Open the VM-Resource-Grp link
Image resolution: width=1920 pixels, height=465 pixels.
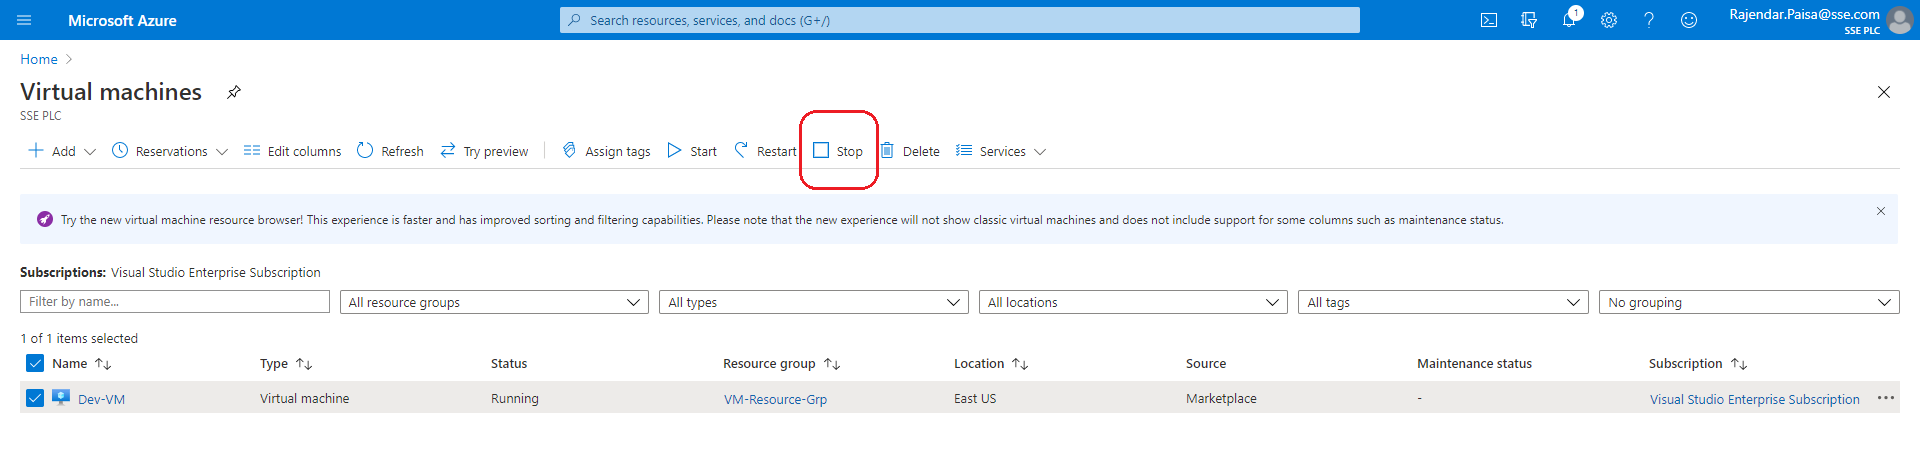coord(776,399)
